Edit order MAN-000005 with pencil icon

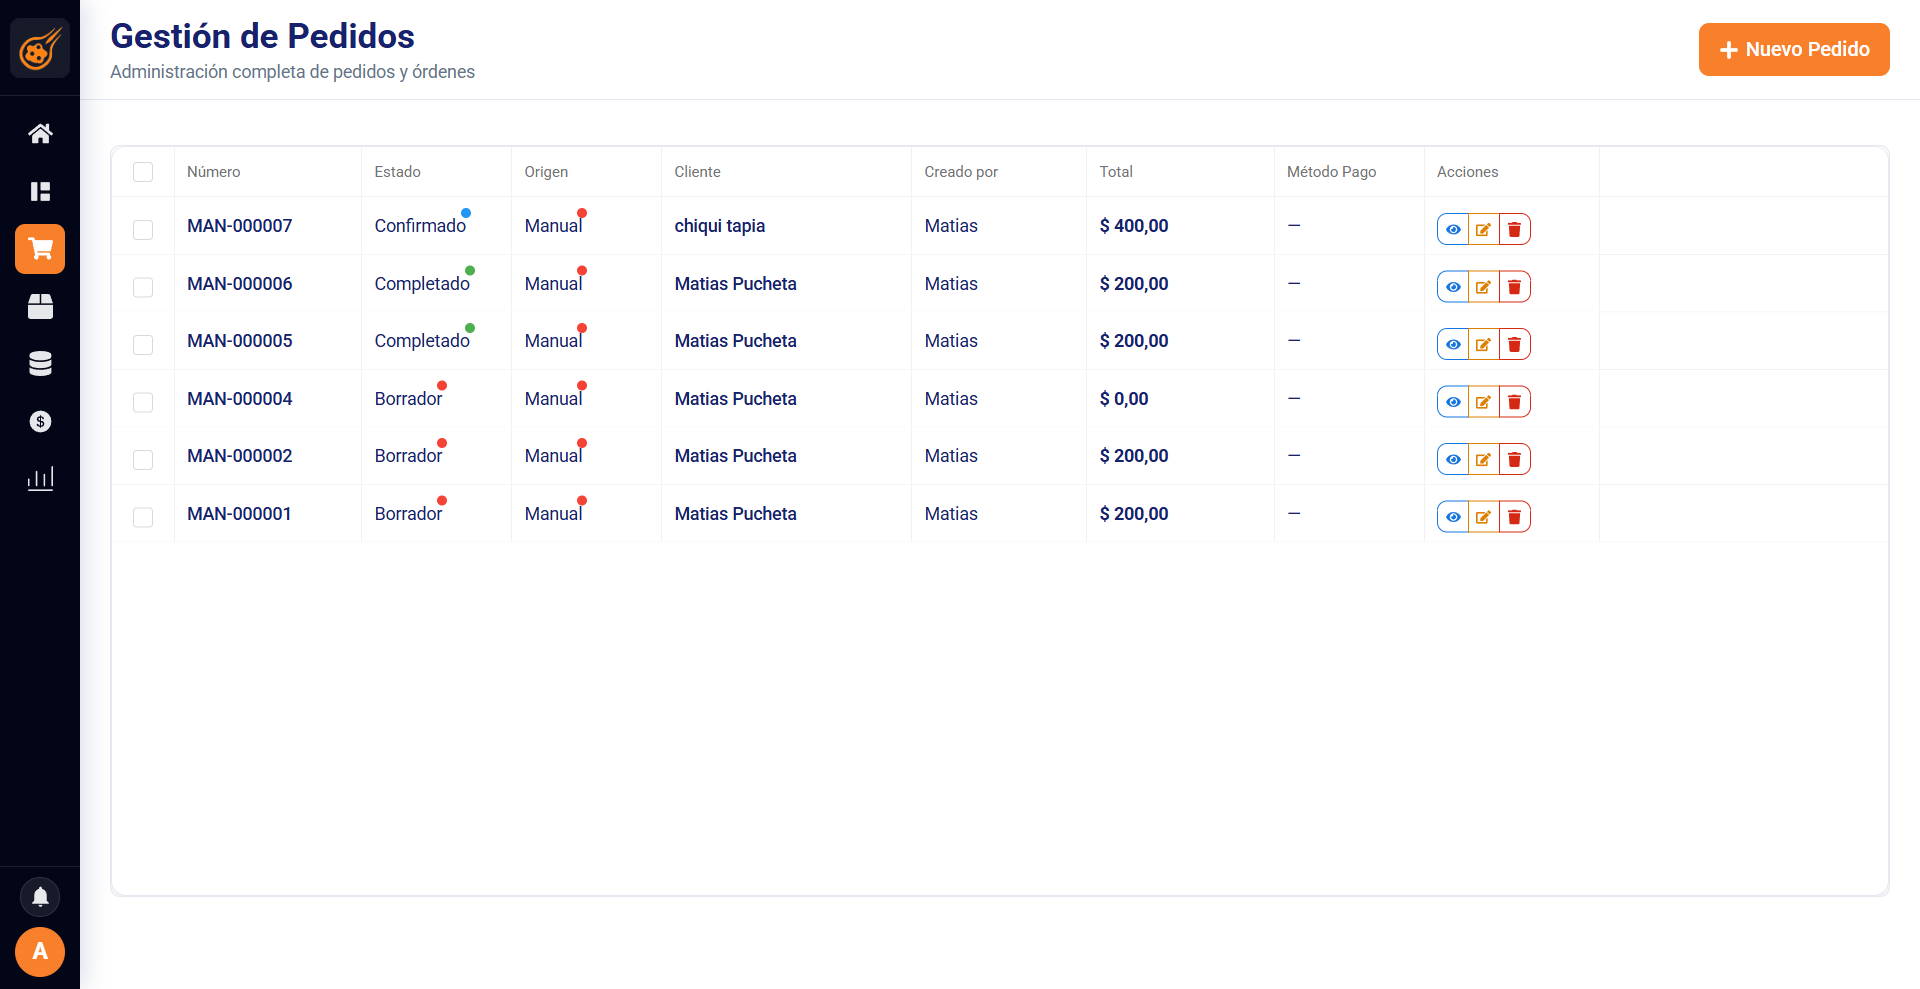pyautogui.click(x=1484, y=344)
